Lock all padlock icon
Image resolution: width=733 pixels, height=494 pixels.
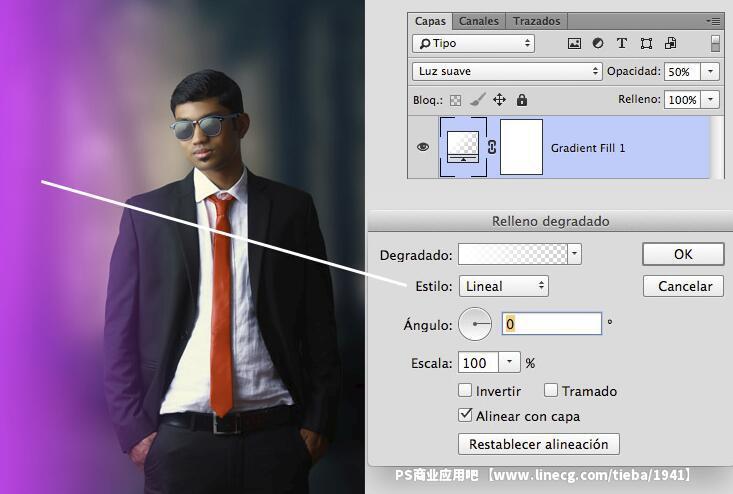pyautogui.click(x=522, y=100)
